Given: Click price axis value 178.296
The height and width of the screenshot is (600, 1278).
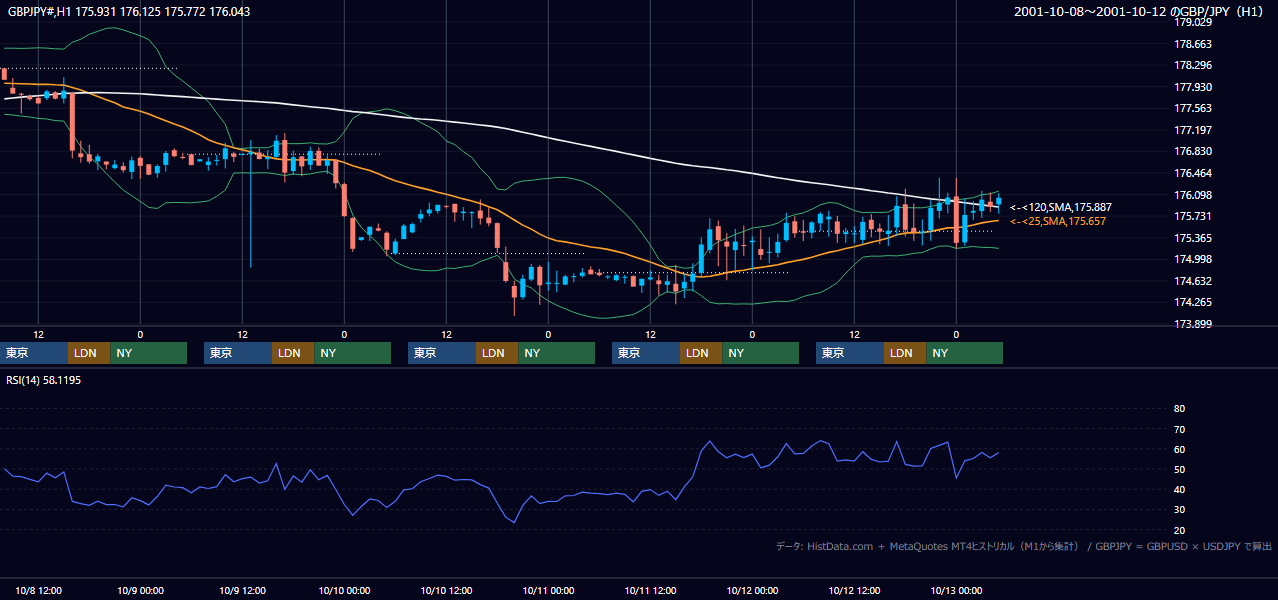Looking at the screenshot, I should tap(1192, 65).
